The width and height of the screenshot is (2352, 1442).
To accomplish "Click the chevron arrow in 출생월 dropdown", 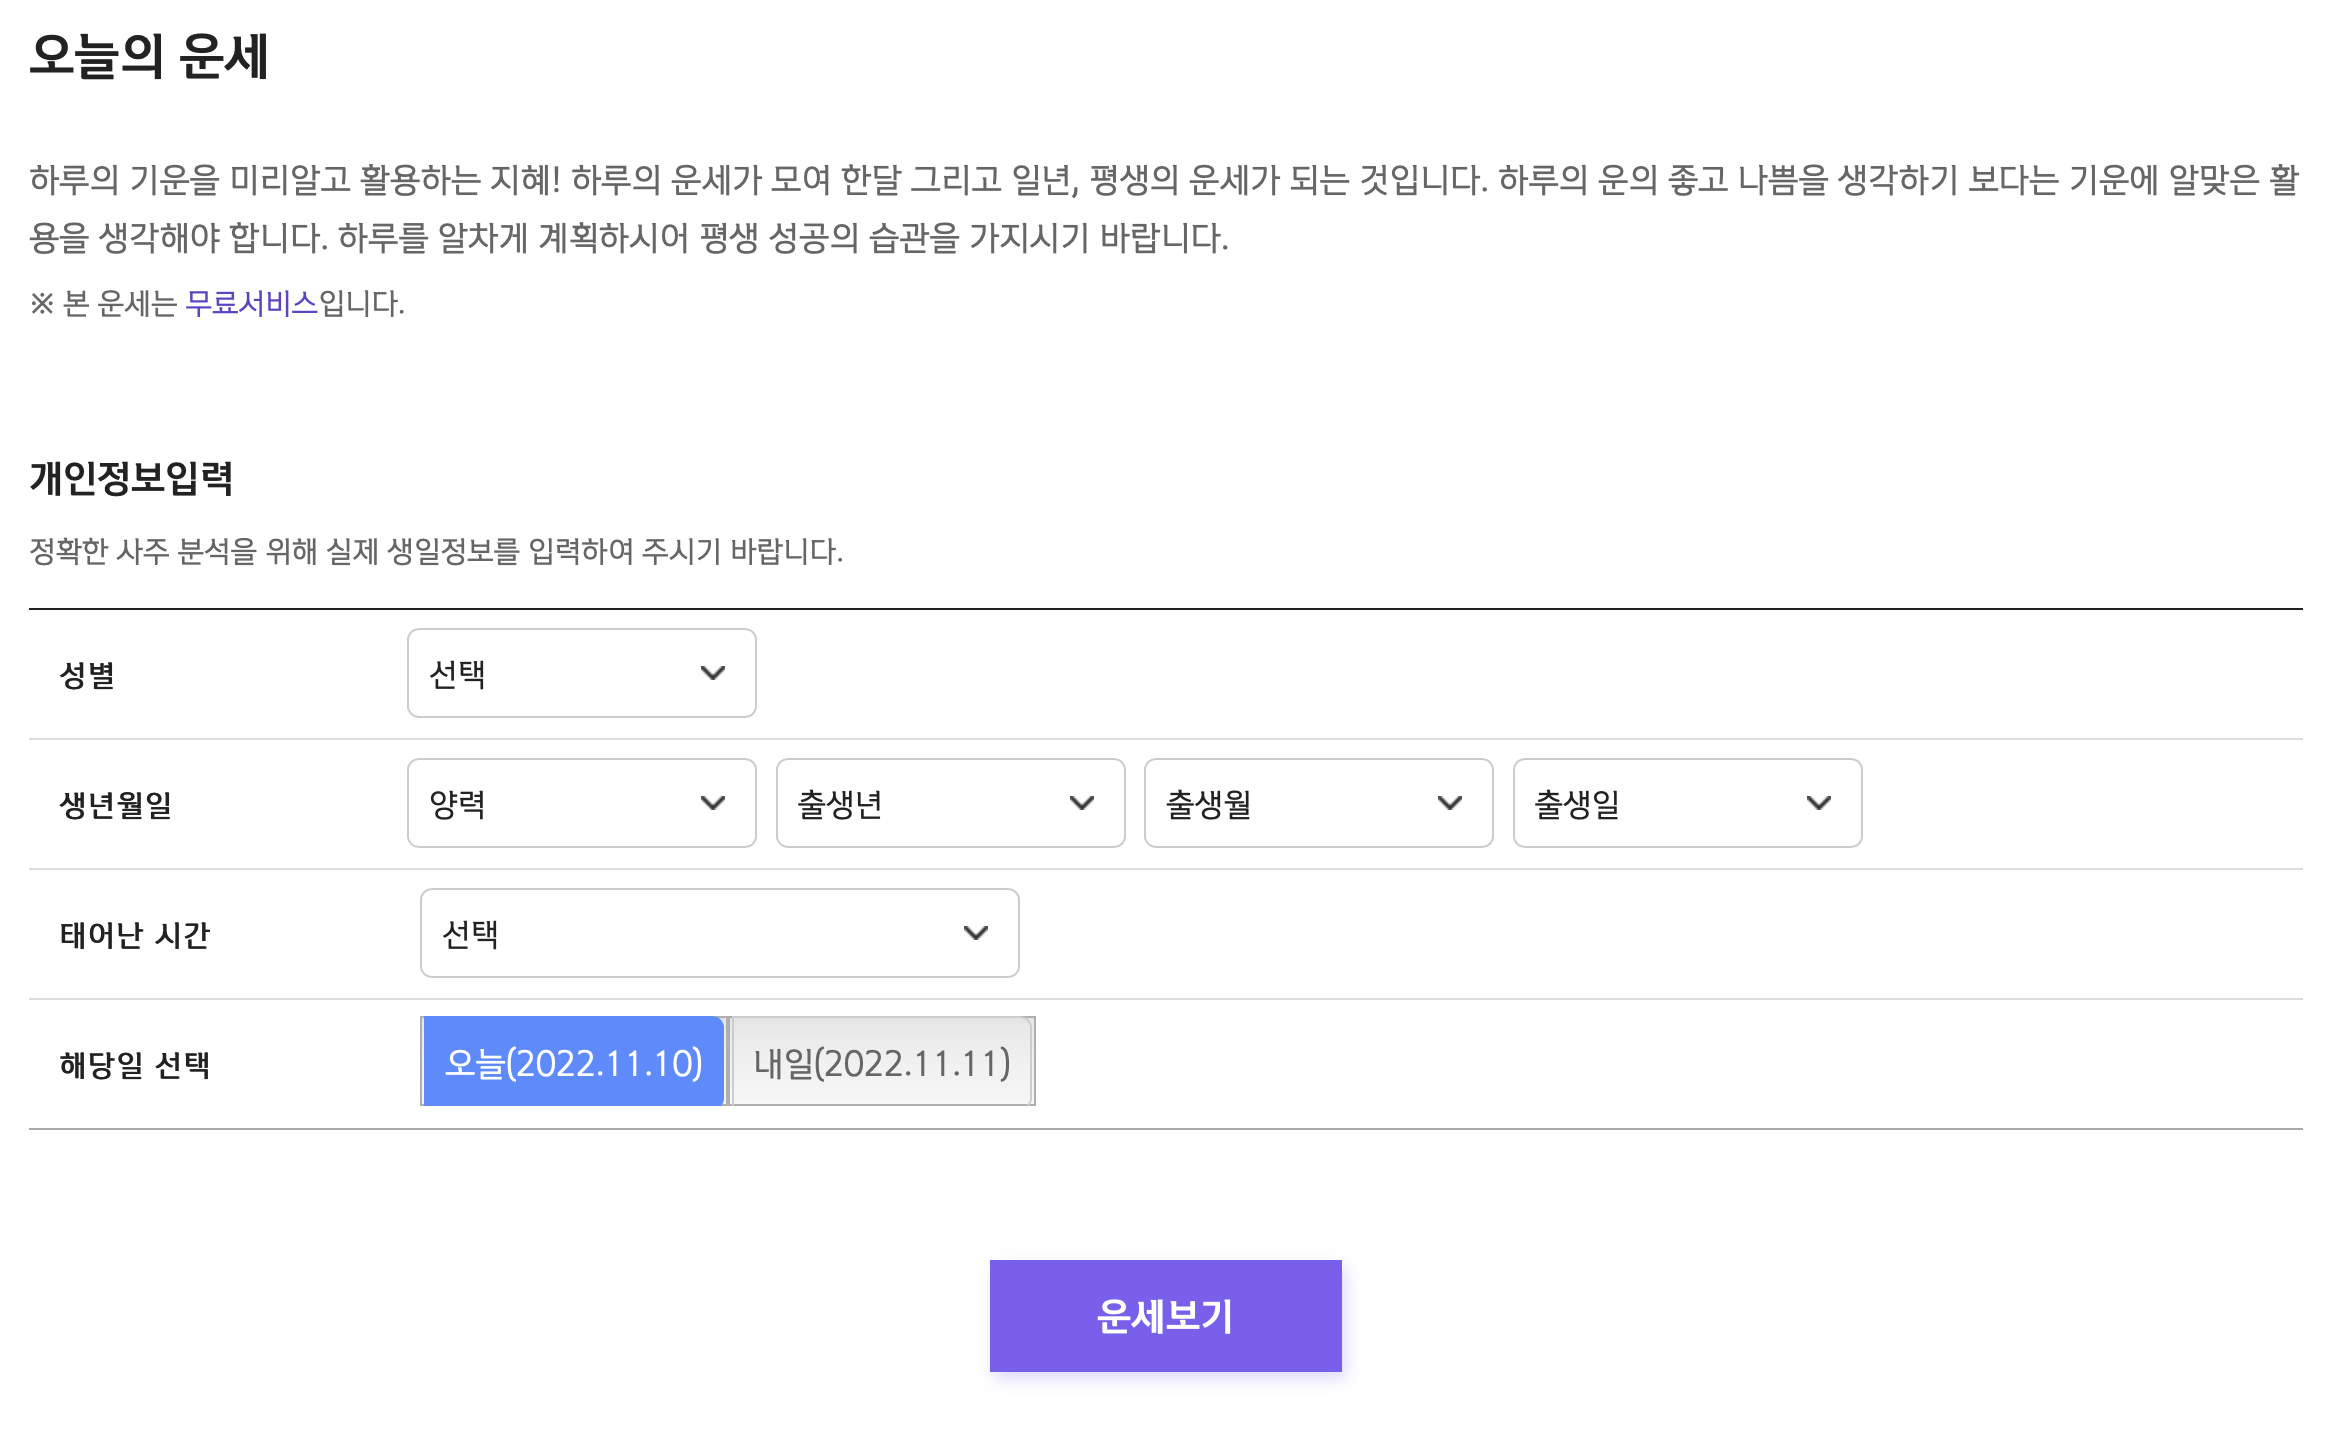I will click(x=1449, y=804).
